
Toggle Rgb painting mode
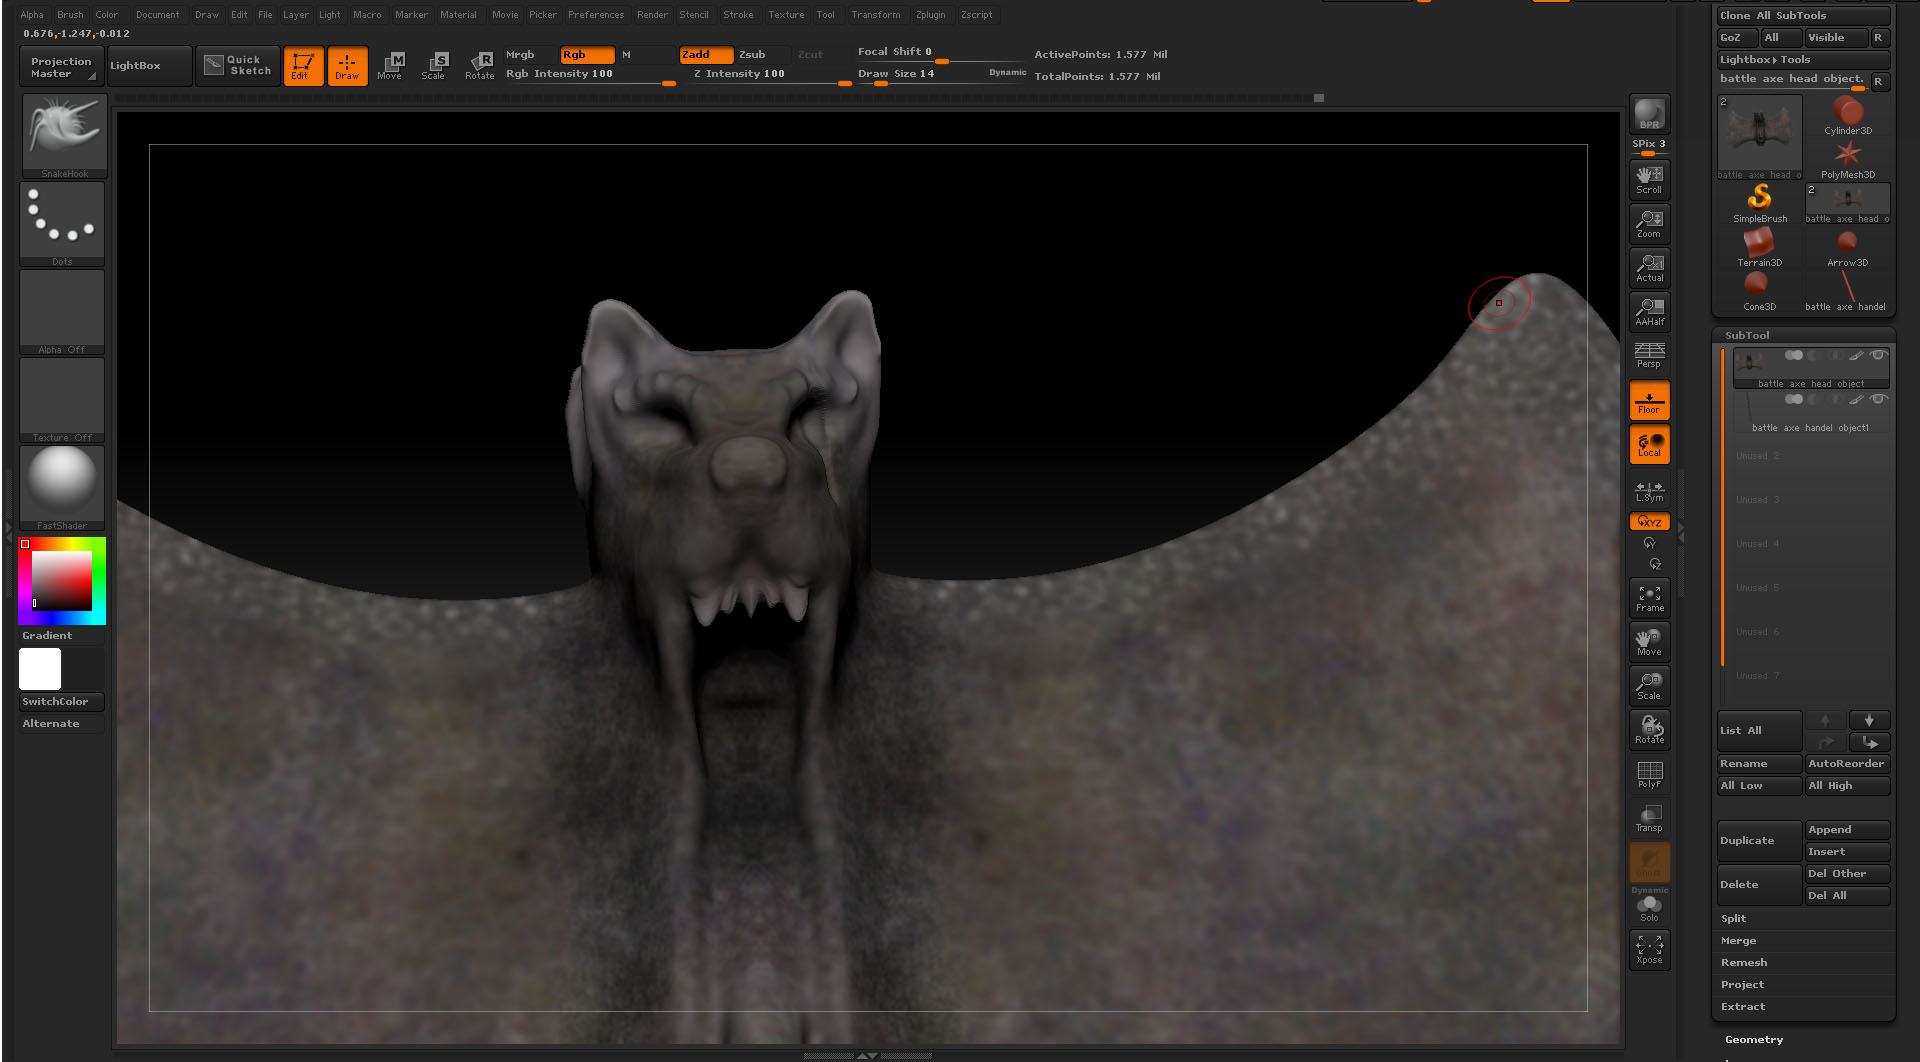pos(587,55)
